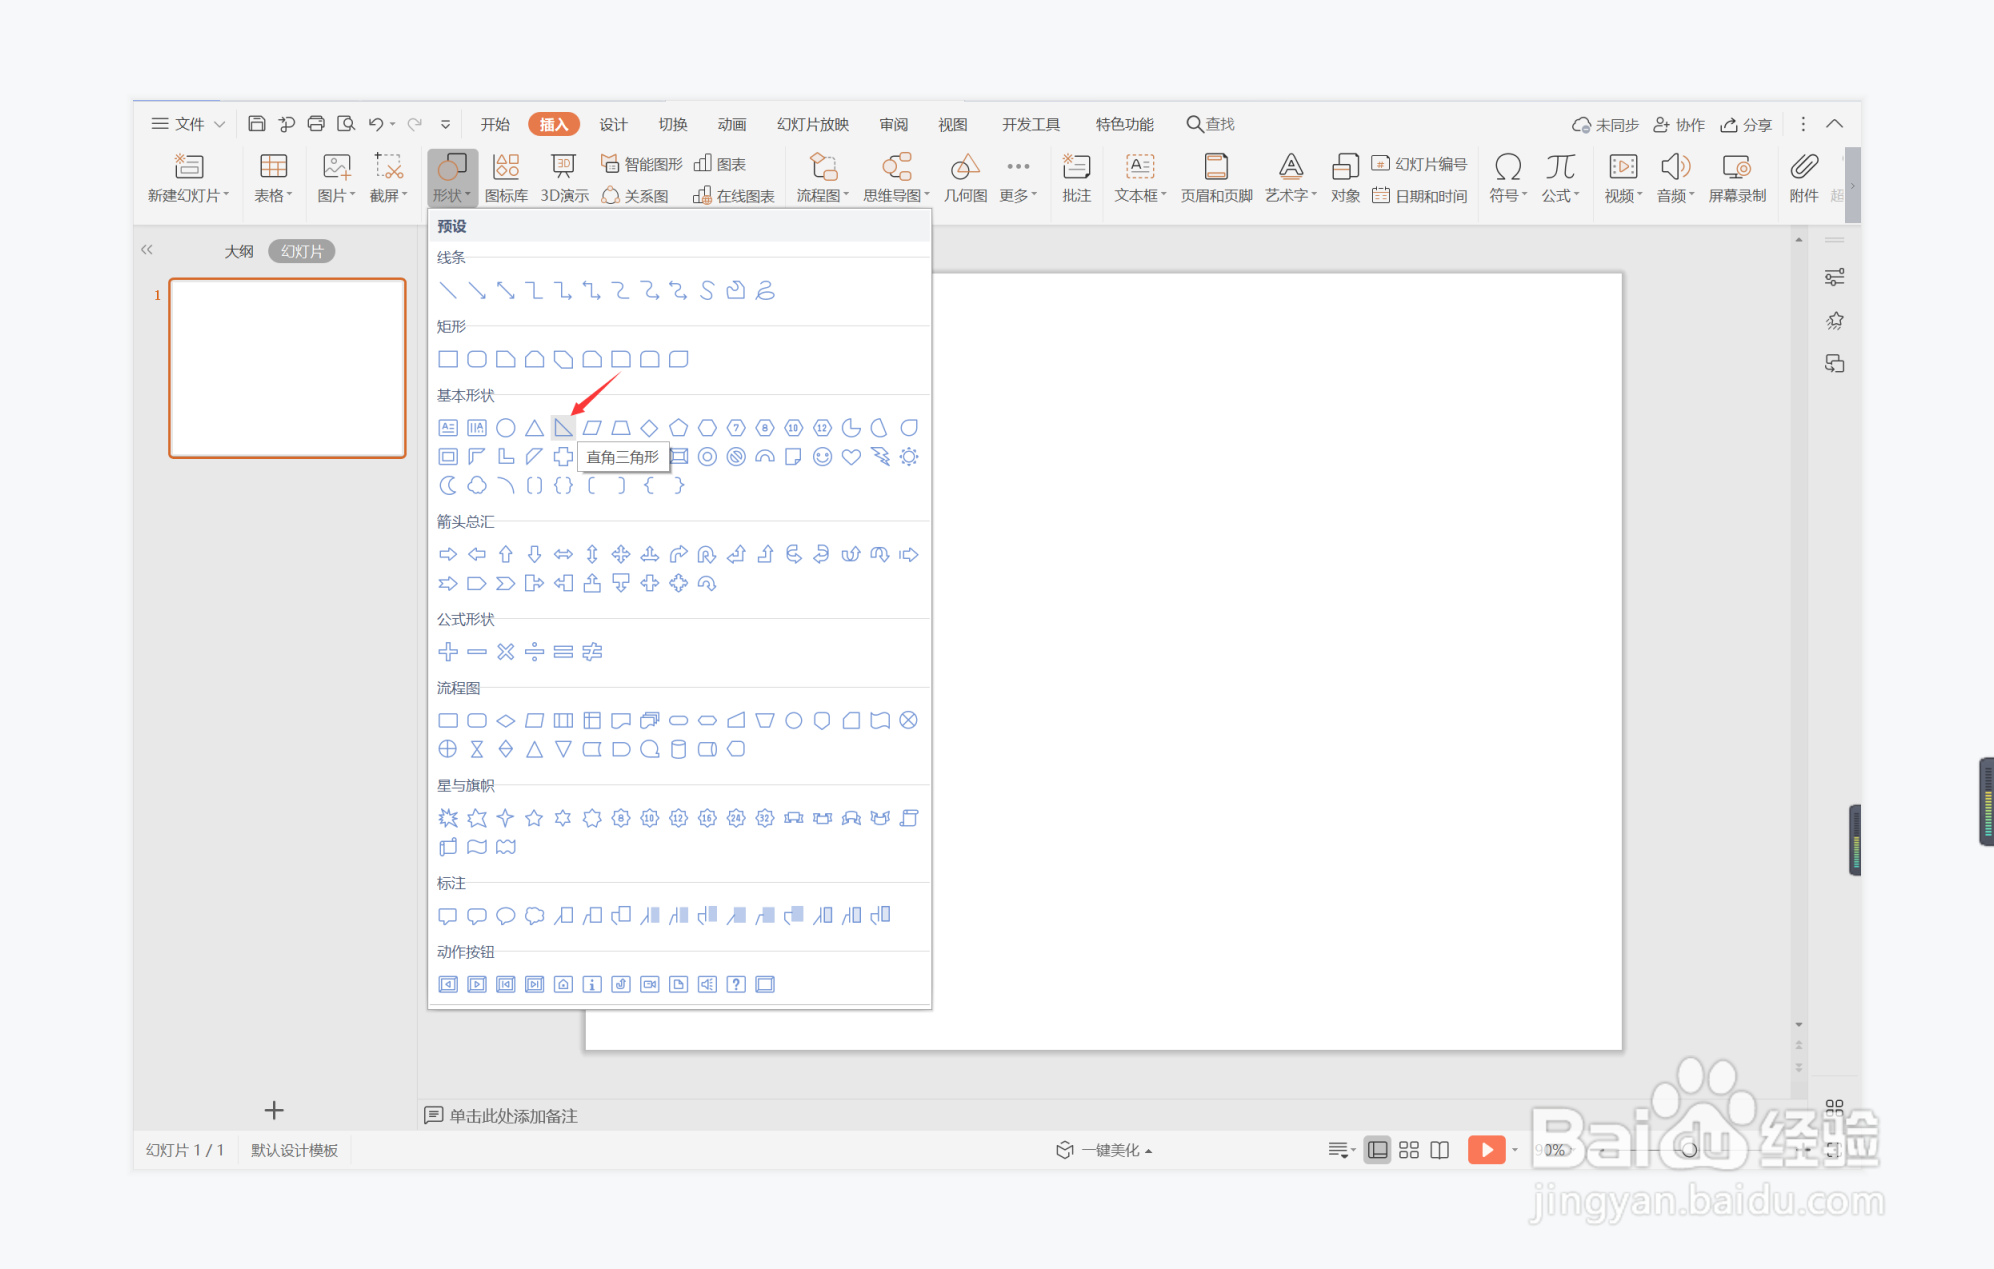Insert a chart
Screen dimensions: 1994x1269
coord(720,164)
